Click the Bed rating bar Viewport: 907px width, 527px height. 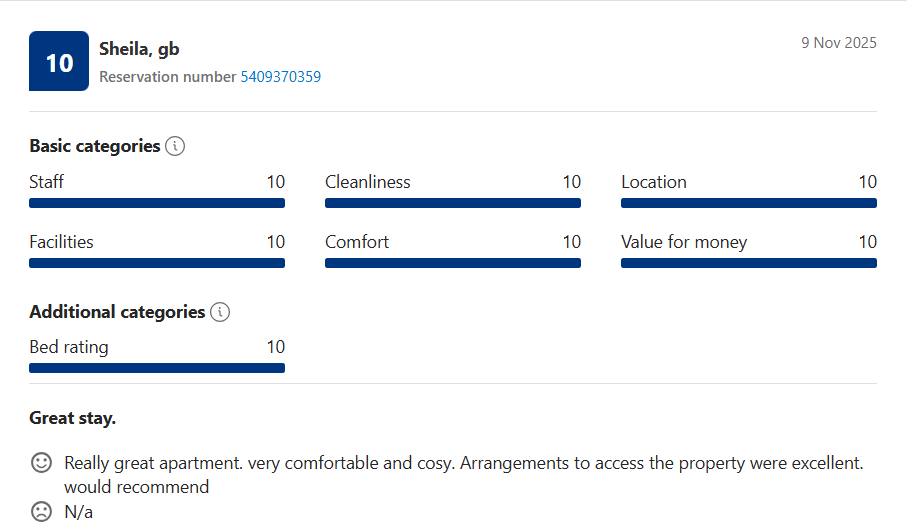(157, 368)
